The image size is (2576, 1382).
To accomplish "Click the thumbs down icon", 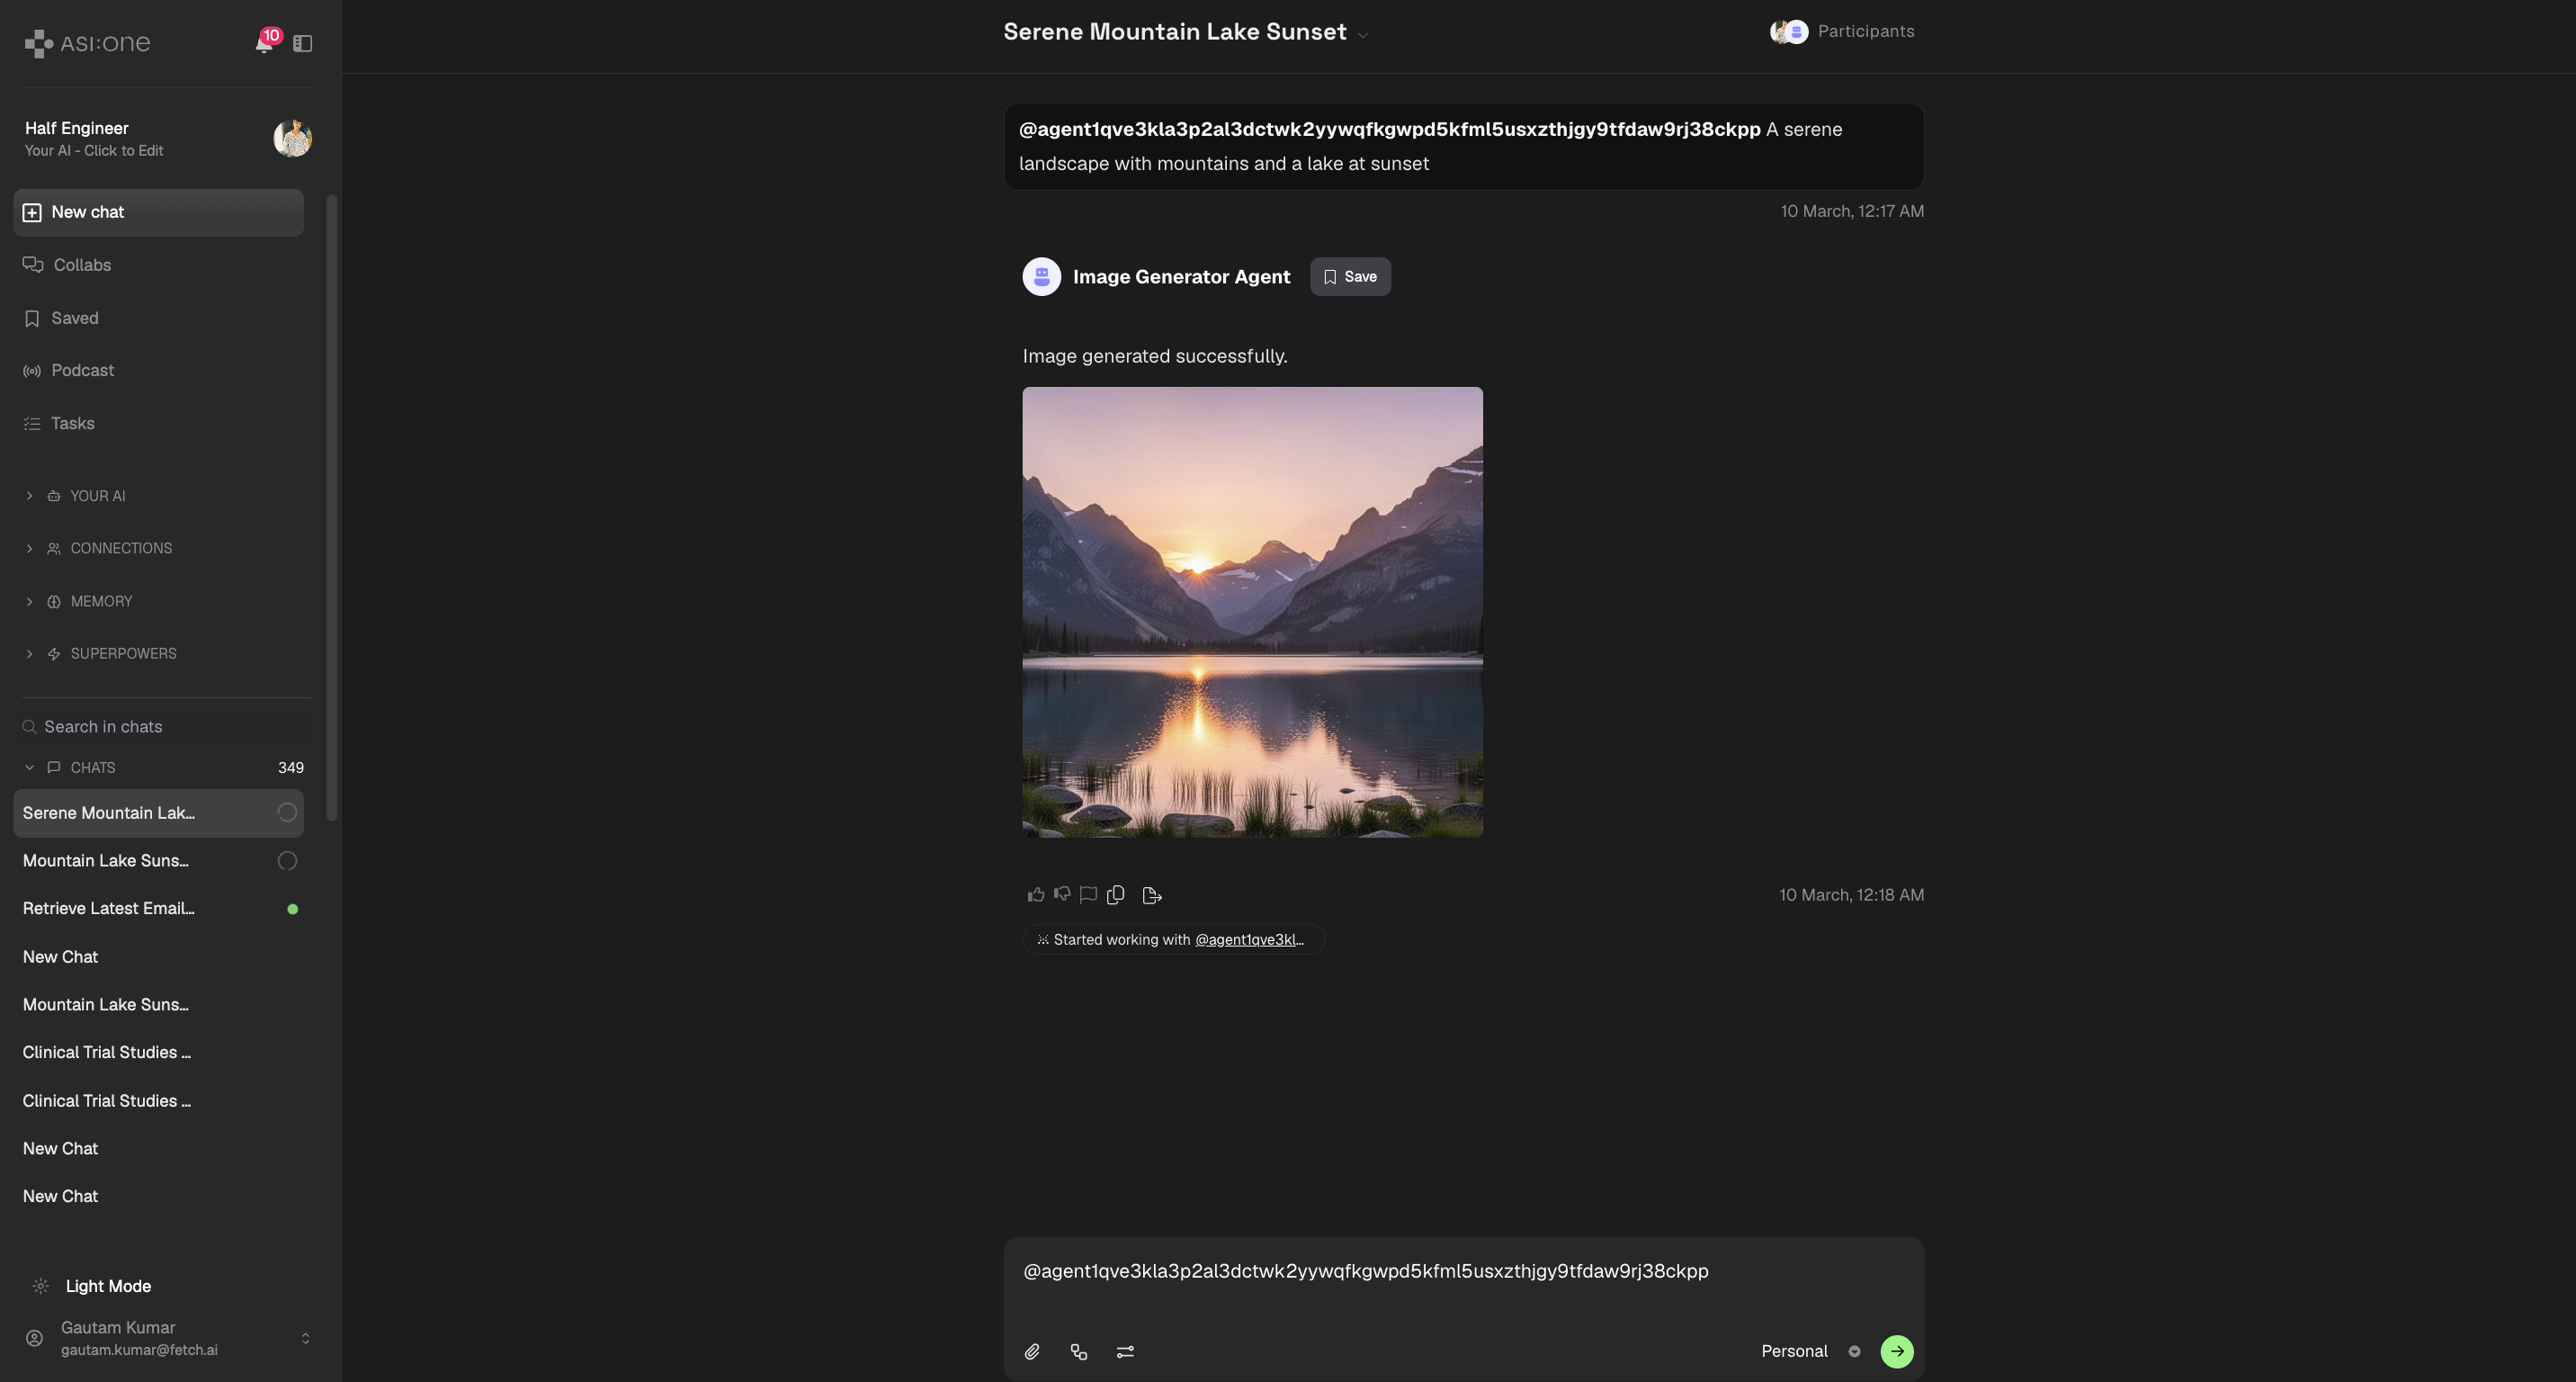I will (x=1062, y=894).
